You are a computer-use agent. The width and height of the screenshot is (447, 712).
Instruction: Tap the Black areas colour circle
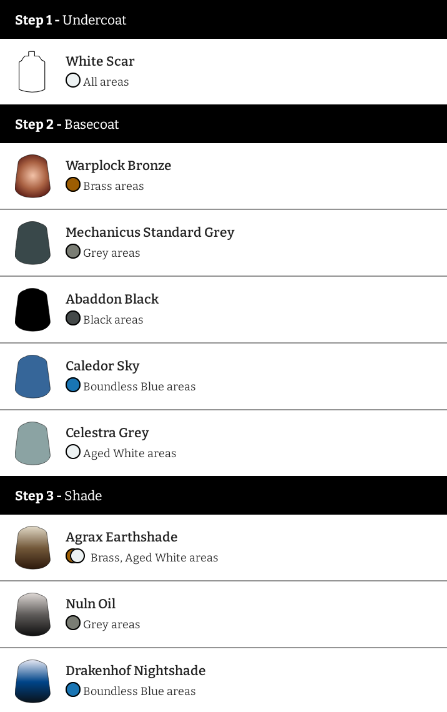[x=73, y=318]
